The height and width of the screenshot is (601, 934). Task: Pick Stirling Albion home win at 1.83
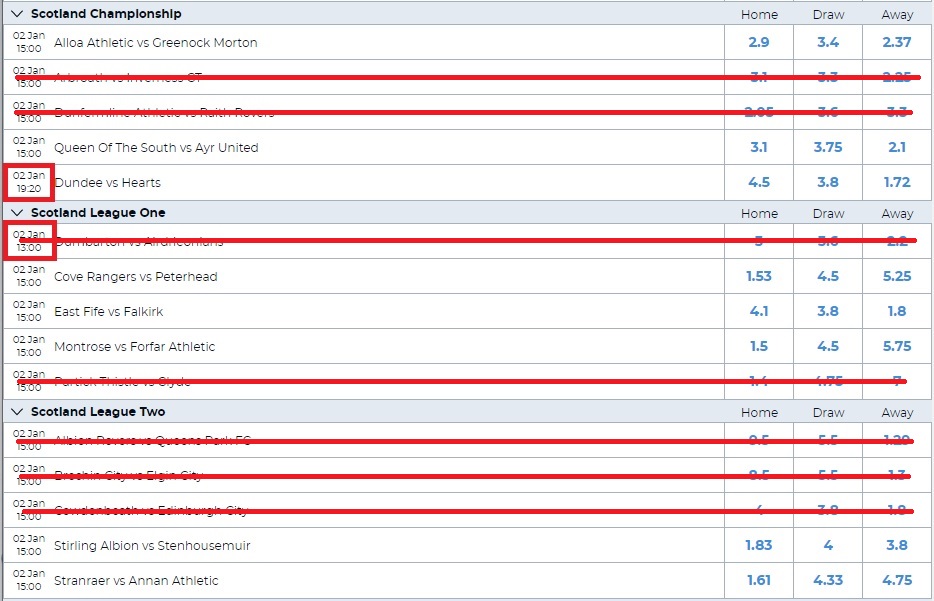[x=759, y=546]
